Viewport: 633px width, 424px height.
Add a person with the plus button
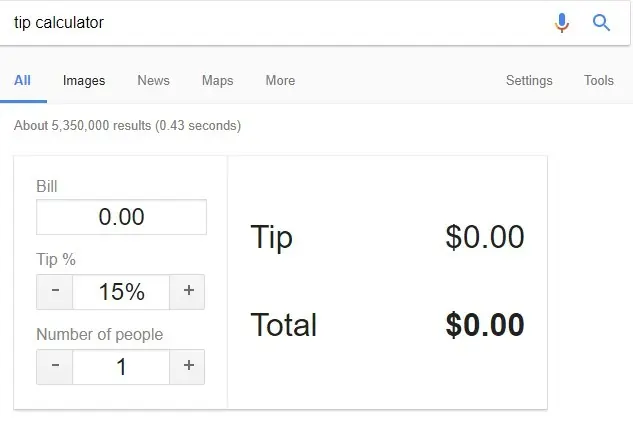(188, 366)
